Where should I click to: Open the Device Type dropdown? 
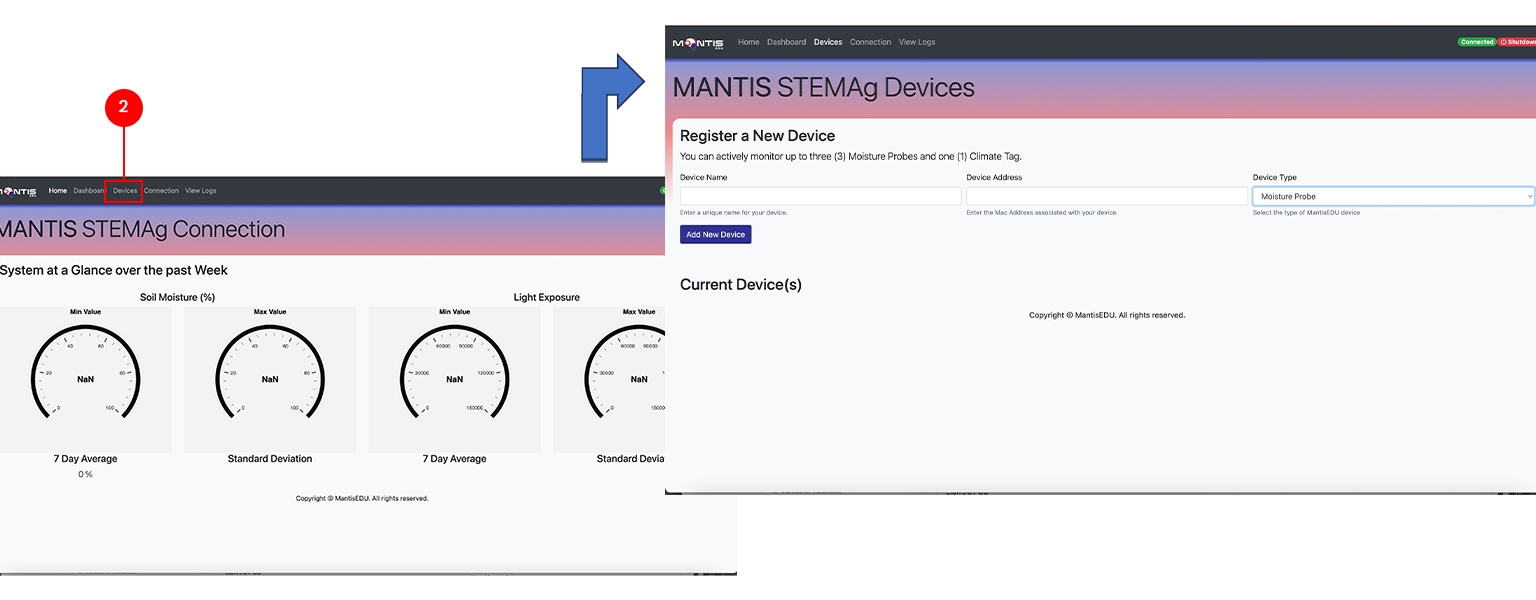click(x=1392, y=197)
